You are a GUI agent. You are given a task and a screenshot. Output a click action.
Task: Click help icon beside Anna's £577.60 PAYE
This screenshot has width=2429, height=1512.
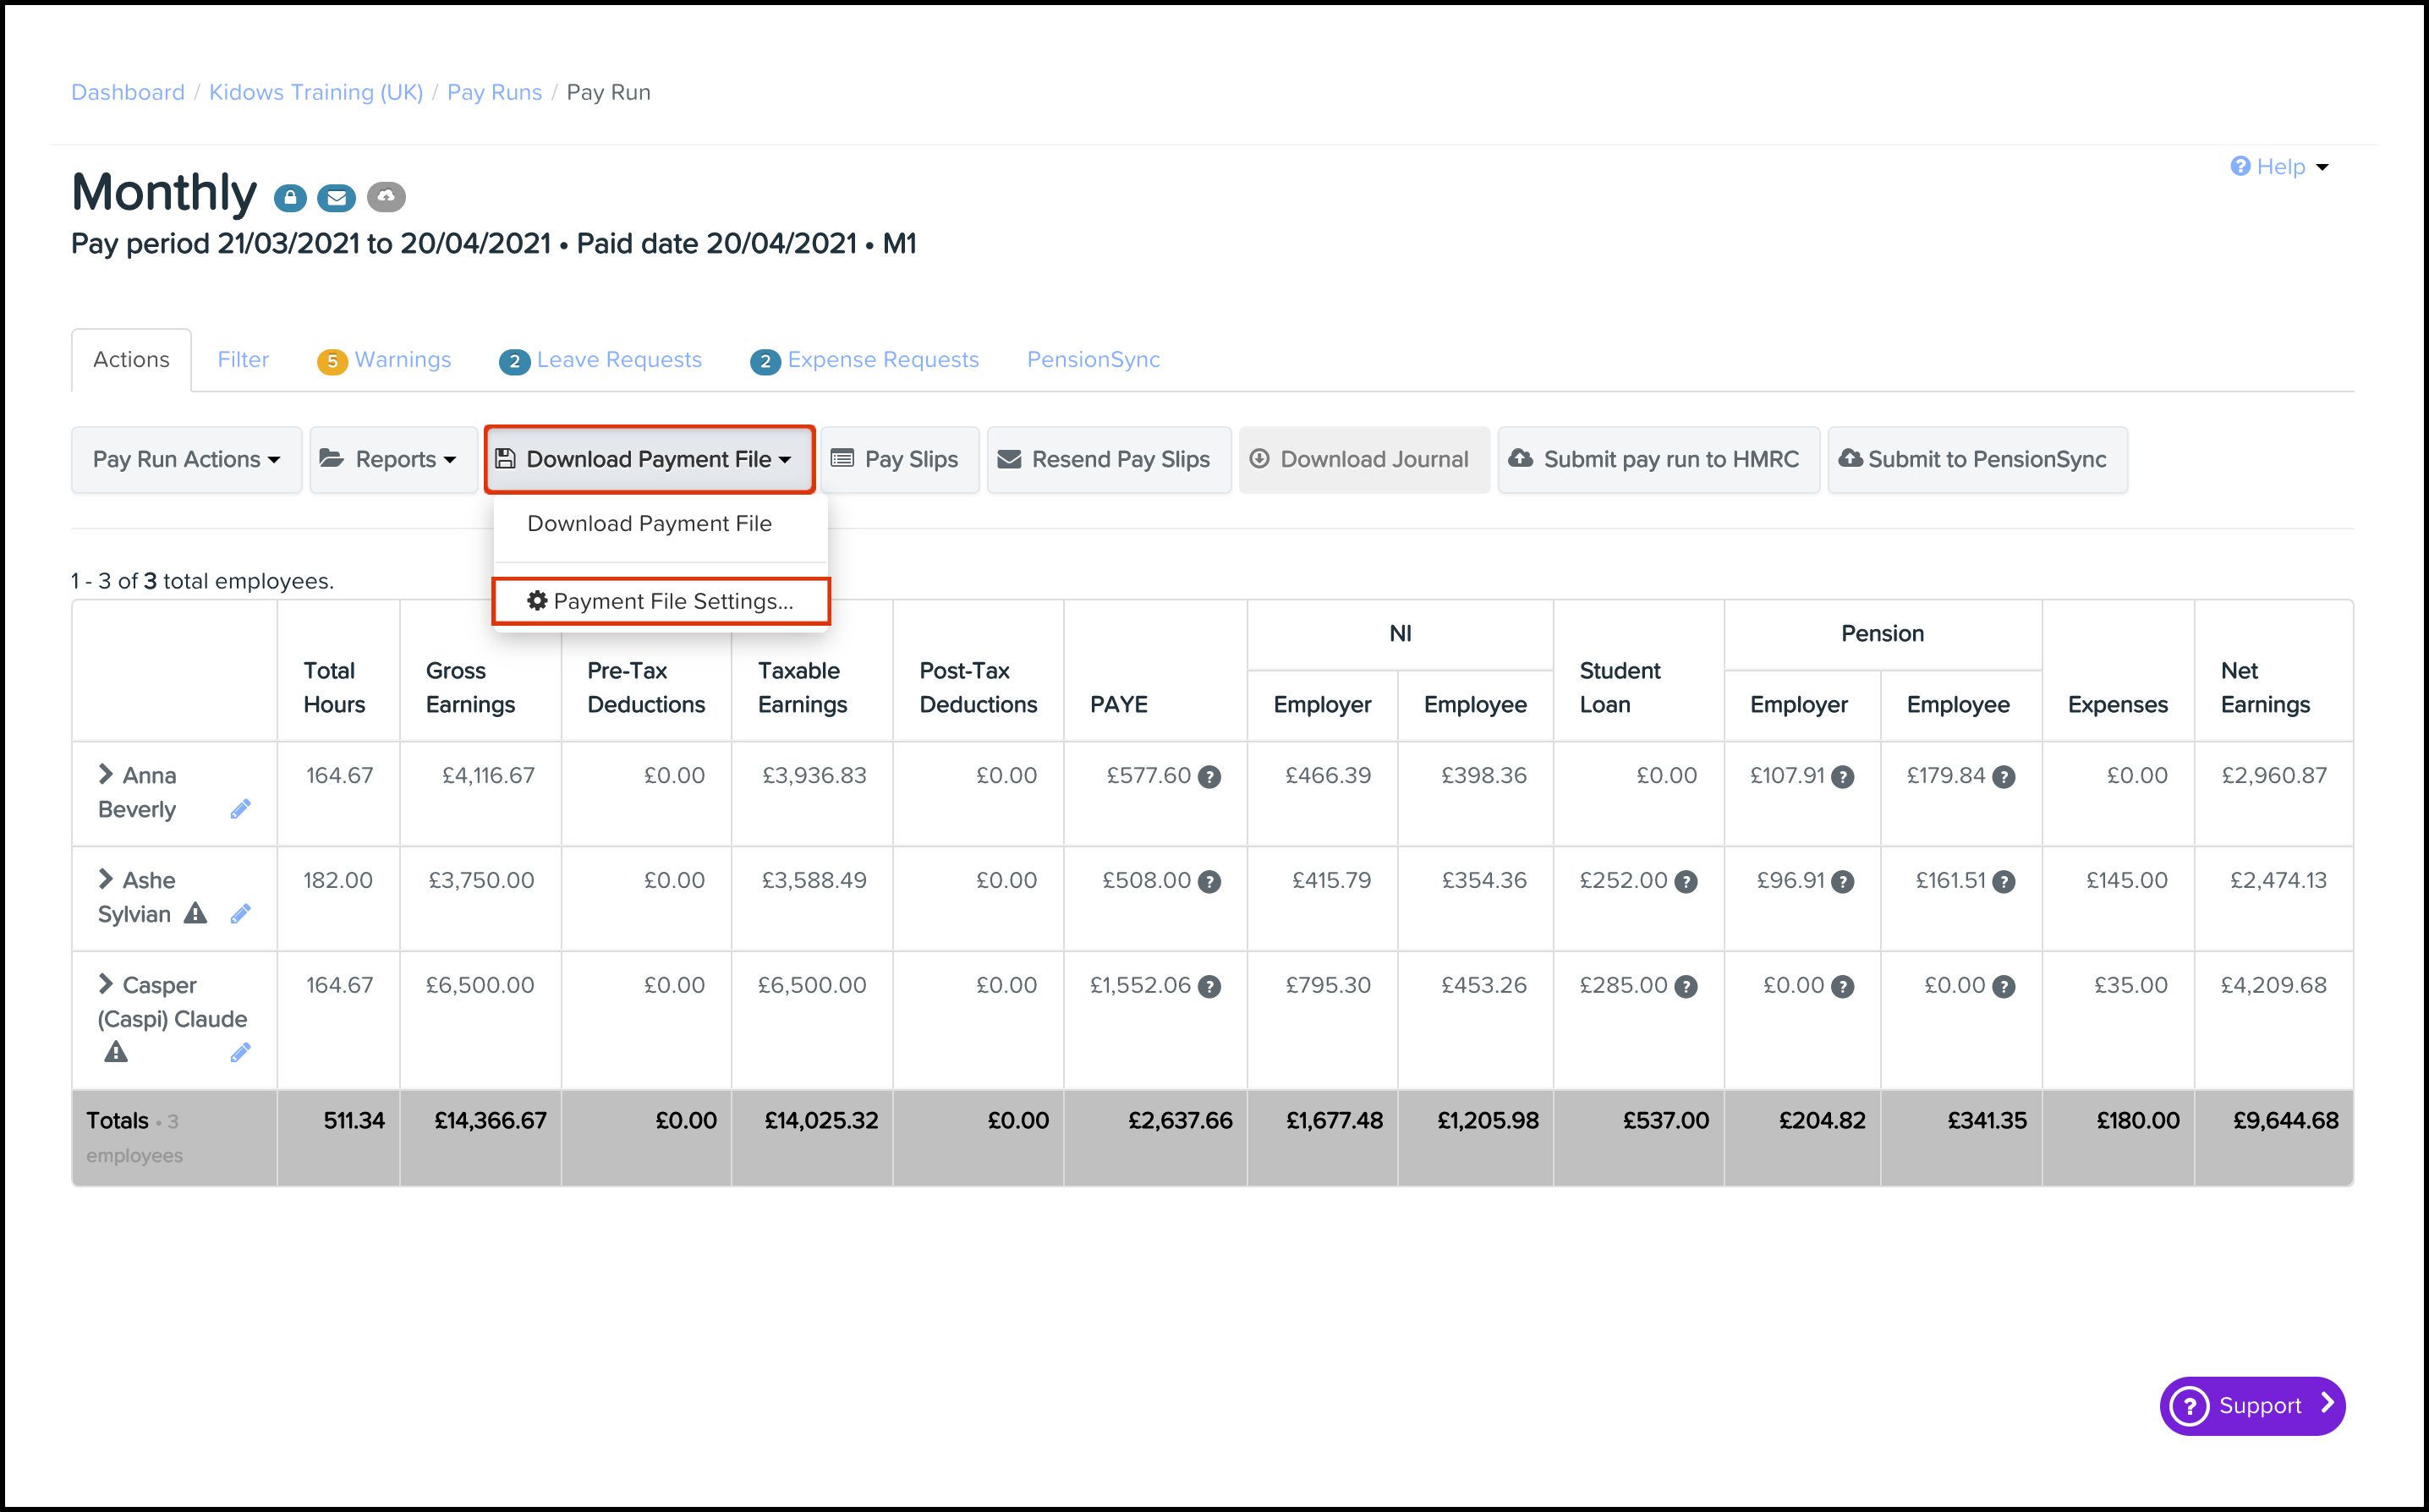1210,777
